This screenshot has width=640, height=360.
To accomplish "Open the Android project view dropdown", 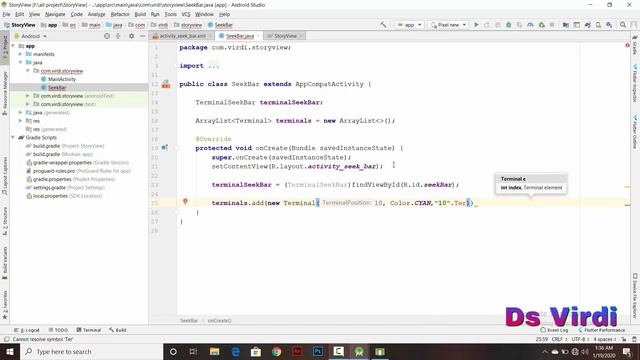I will tap(31, 36).
